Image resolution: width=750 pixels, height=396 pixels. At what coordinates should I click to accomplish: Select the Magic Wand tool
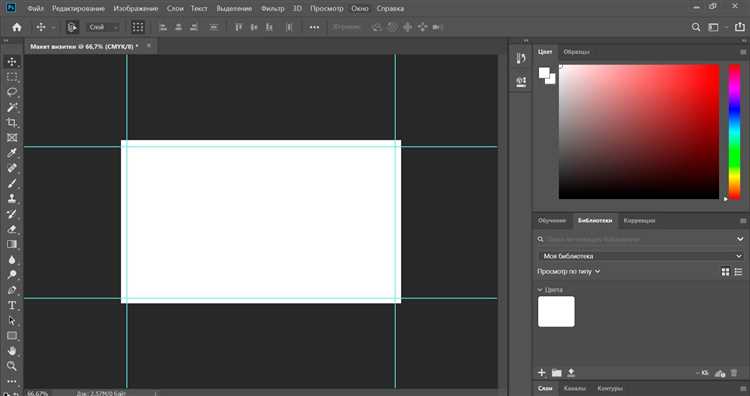click(x=12, y=107)
